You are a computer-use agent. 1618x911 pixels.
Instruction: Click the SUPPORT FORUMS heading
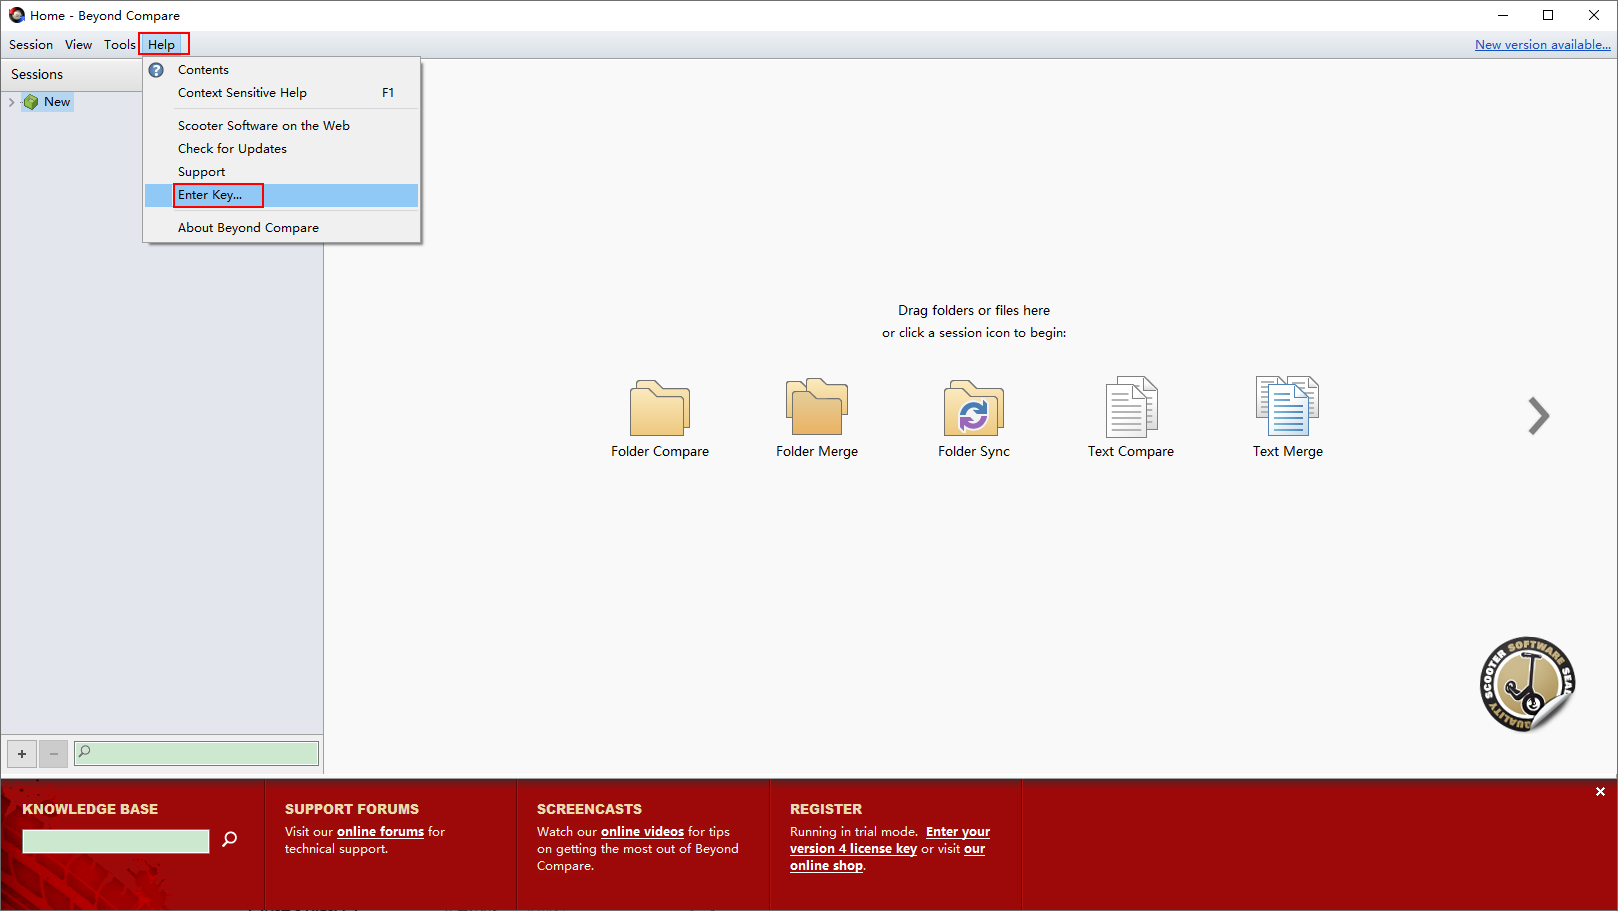point(352,809)
